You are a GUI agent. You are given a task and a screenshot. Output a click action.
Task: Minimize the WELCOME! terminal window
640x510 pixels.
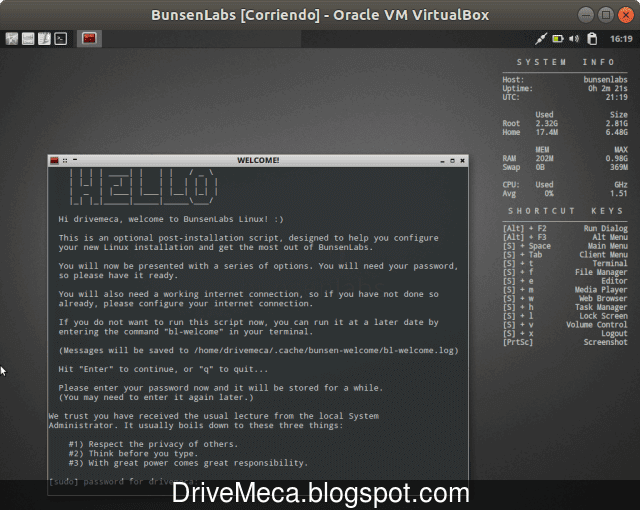(442, 161)
